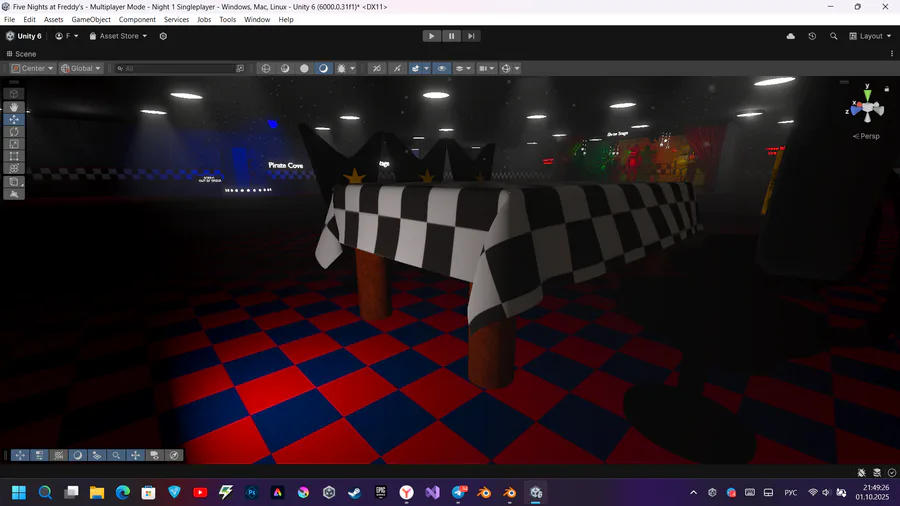
Task: Open the Assets menu
Action: coord(53,20)
